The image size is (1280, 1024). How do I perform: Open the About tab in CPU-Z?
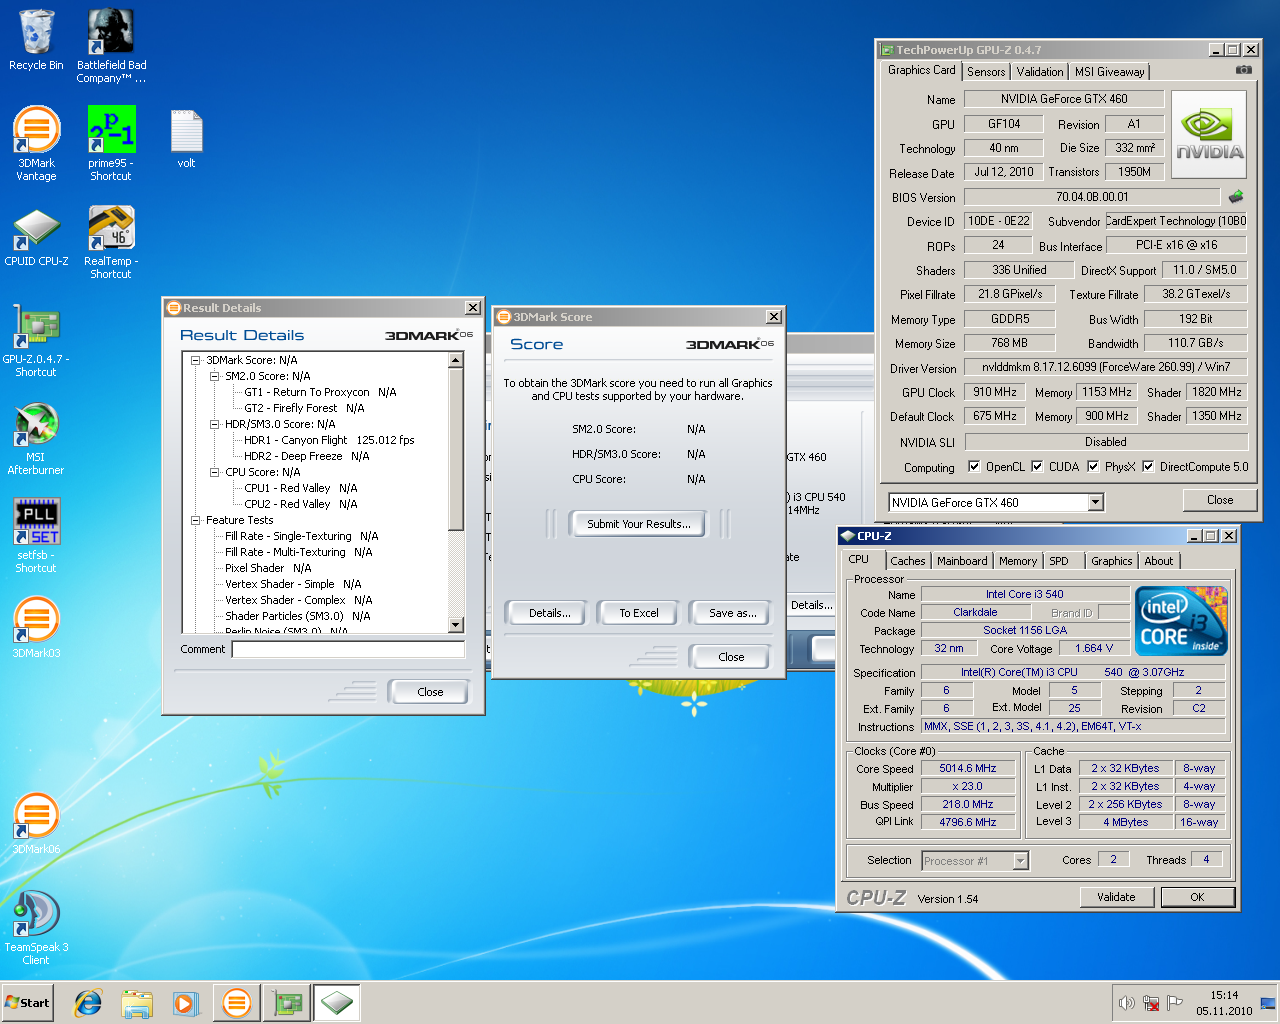[1159, 561]
